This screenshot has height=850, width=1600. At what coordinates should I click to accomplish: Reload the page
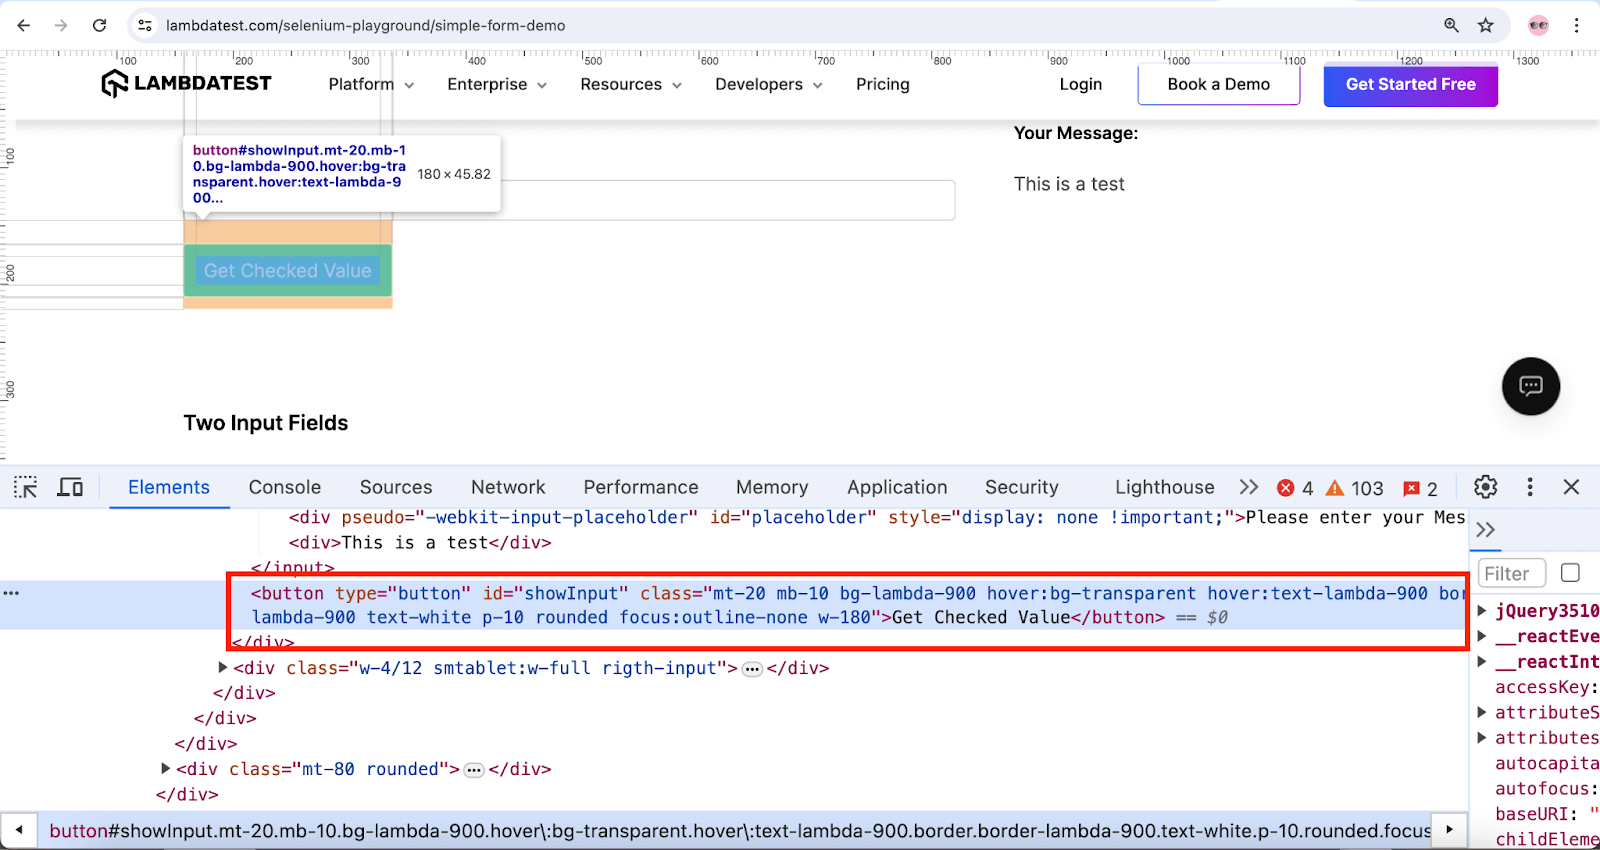pyautogui.click(x=99, y=25)
